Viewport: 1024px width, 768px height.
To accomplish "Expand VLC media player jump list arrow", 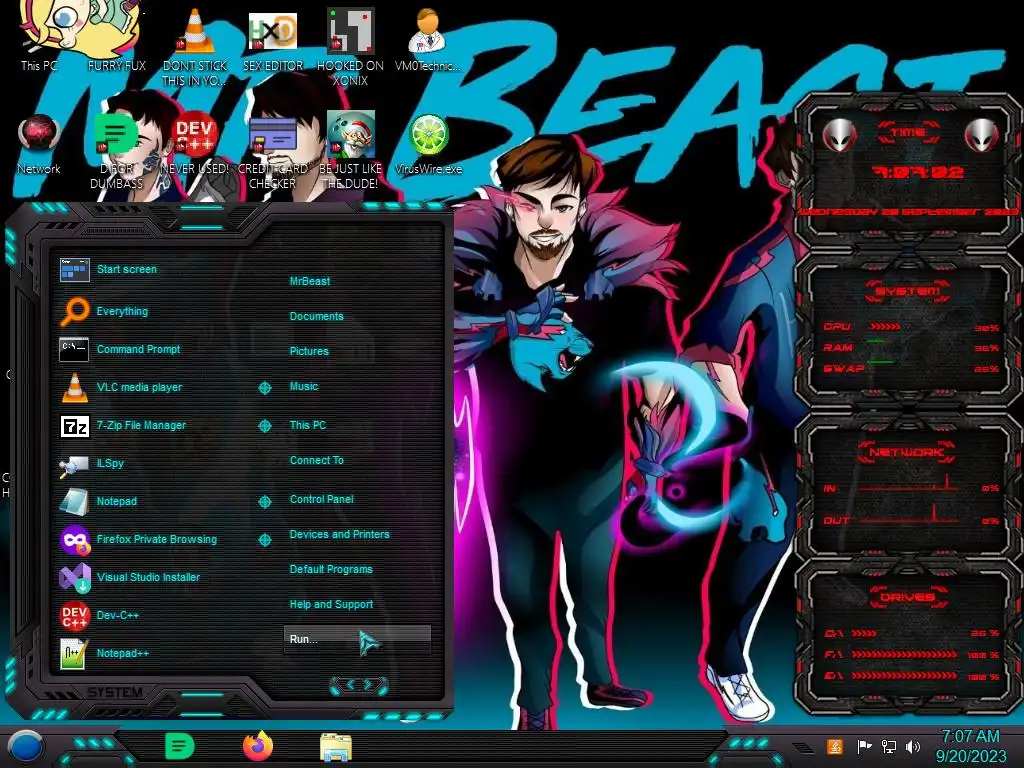I will coord(264,388).
